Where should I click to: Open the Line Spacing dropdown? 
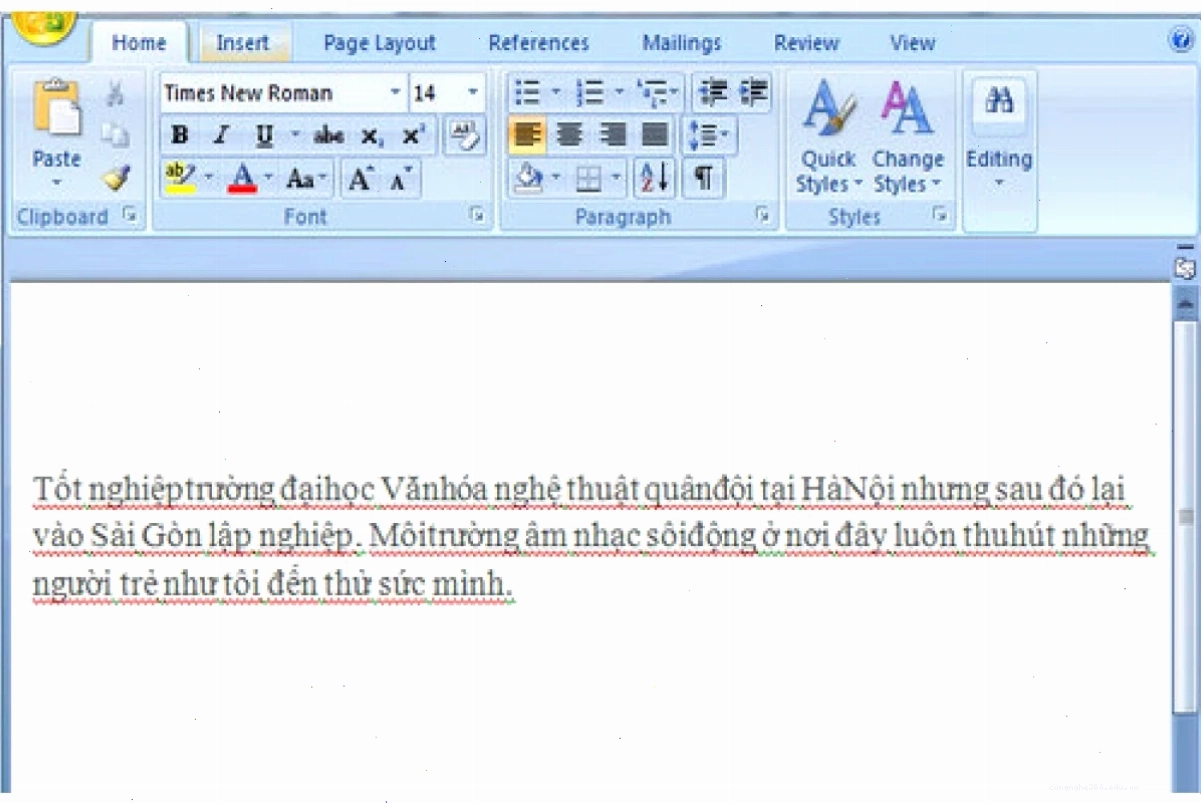pos(708,136)
